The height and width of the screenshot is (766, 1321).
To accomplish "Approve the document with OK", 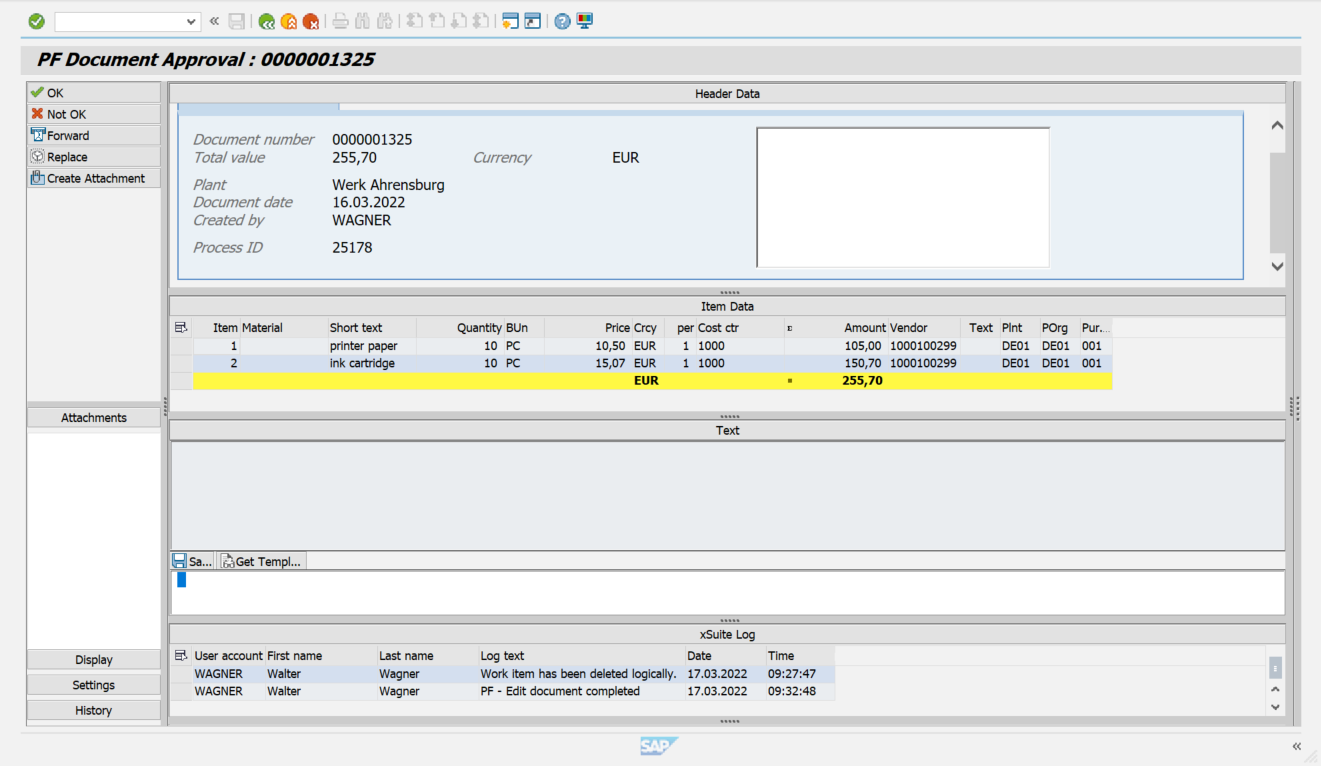I will (93, 92).
